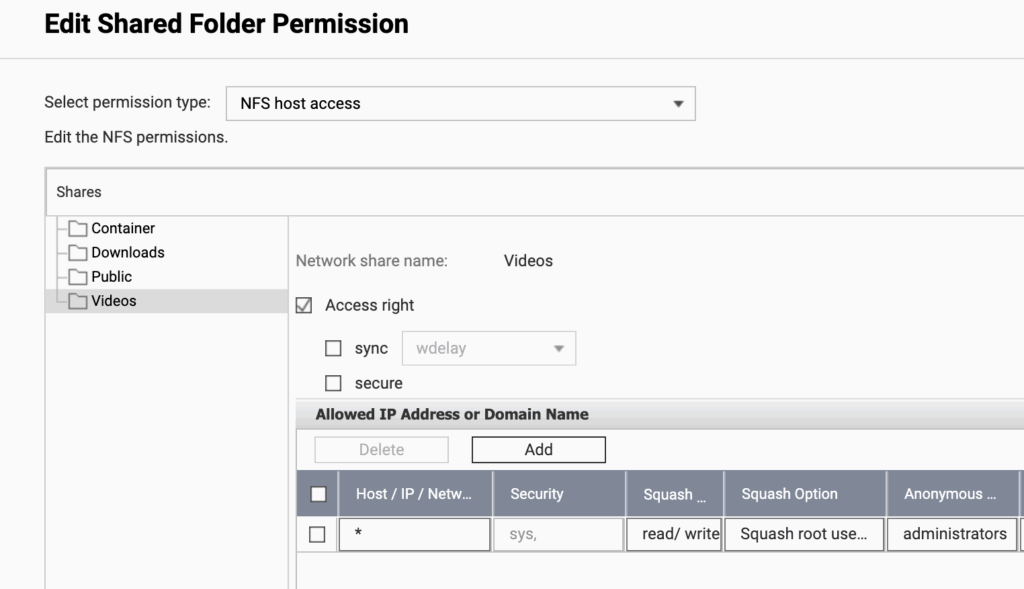Select the Downloads share in tree

coord(127,253)
